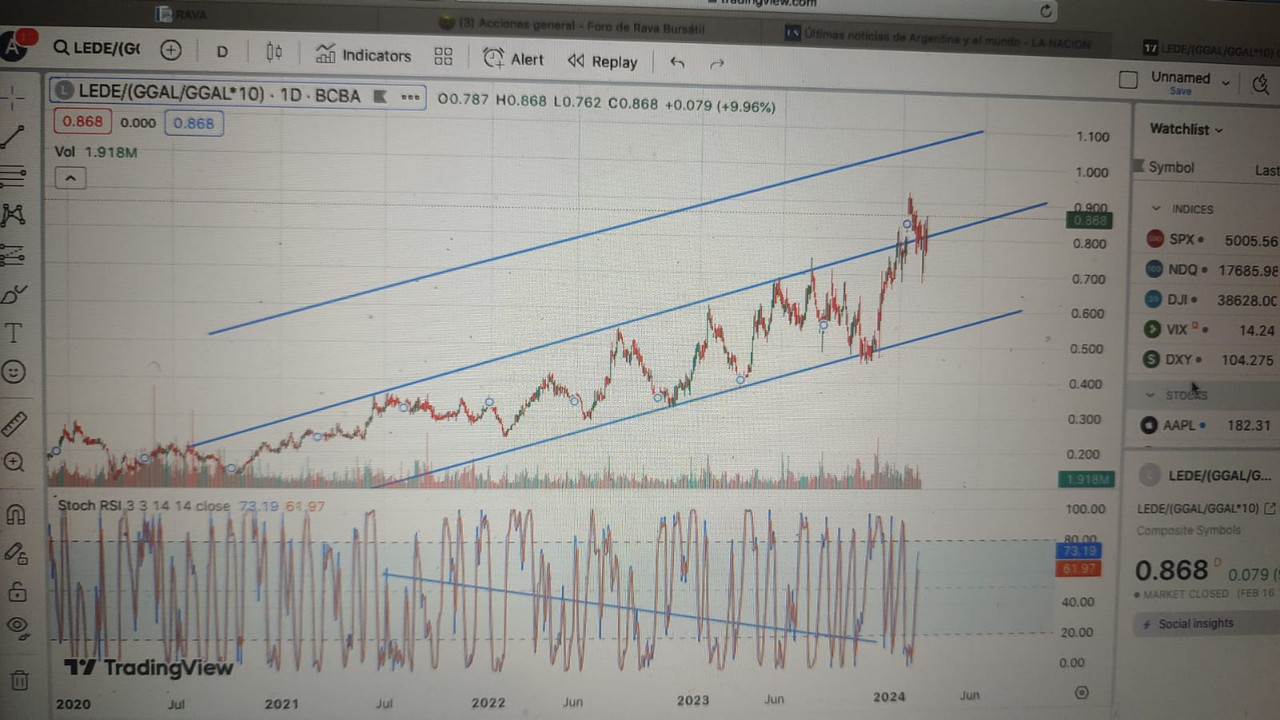Open the three-dot More menu in chart legend
Viewport: 1280px width, 720px height.
point(410,98)
